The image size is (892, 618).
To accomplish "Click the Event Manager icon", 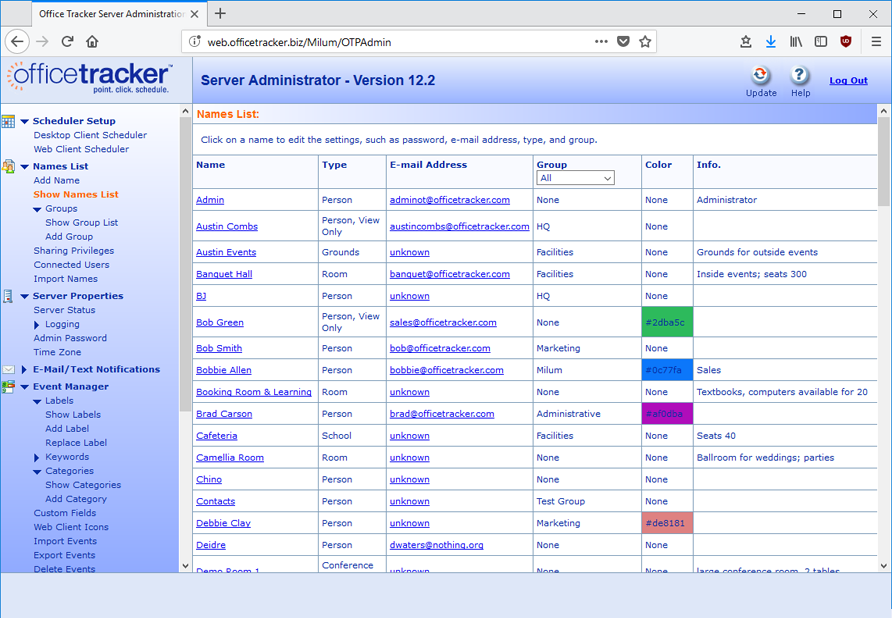I will pos(9,387).
